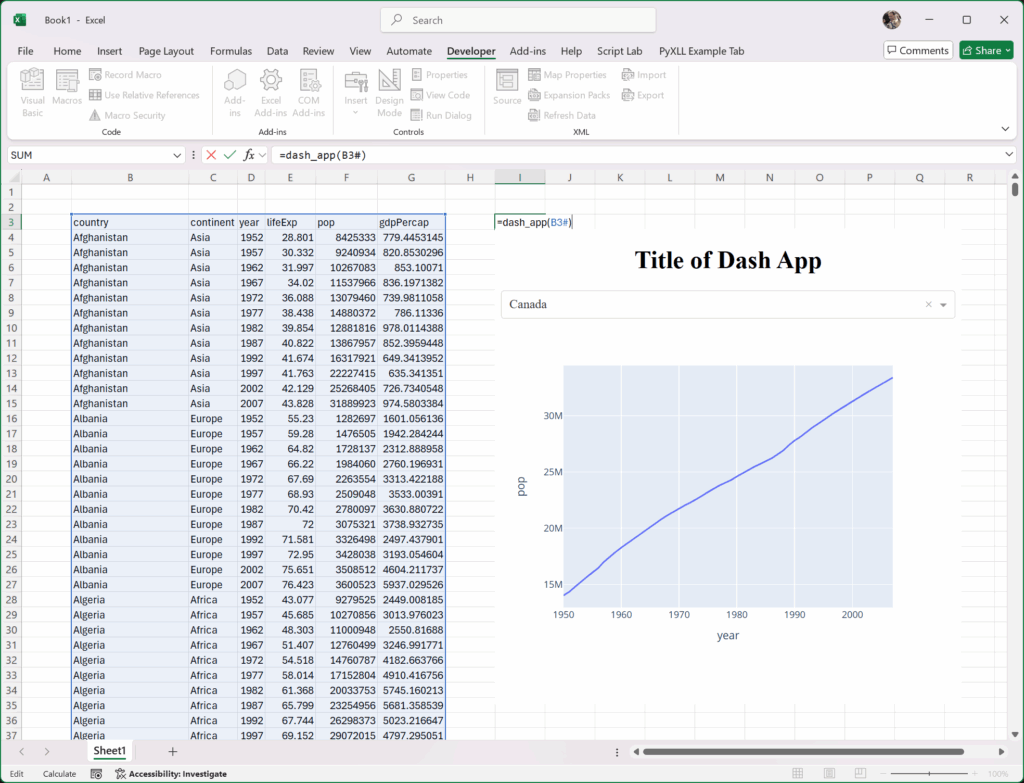Click the Insert Function fx icon

250,155
